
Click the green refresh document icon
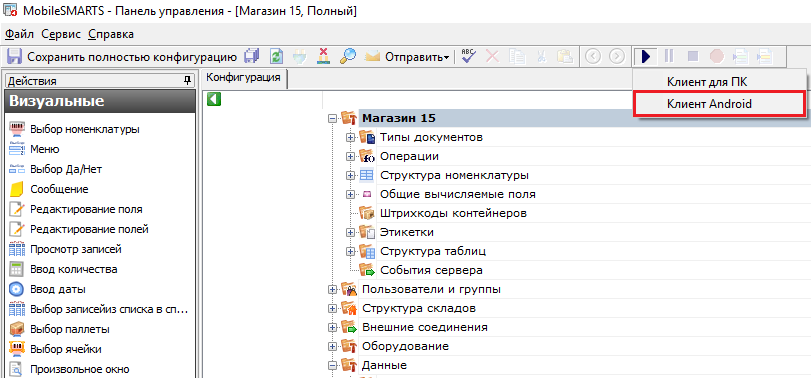[277, 56]
